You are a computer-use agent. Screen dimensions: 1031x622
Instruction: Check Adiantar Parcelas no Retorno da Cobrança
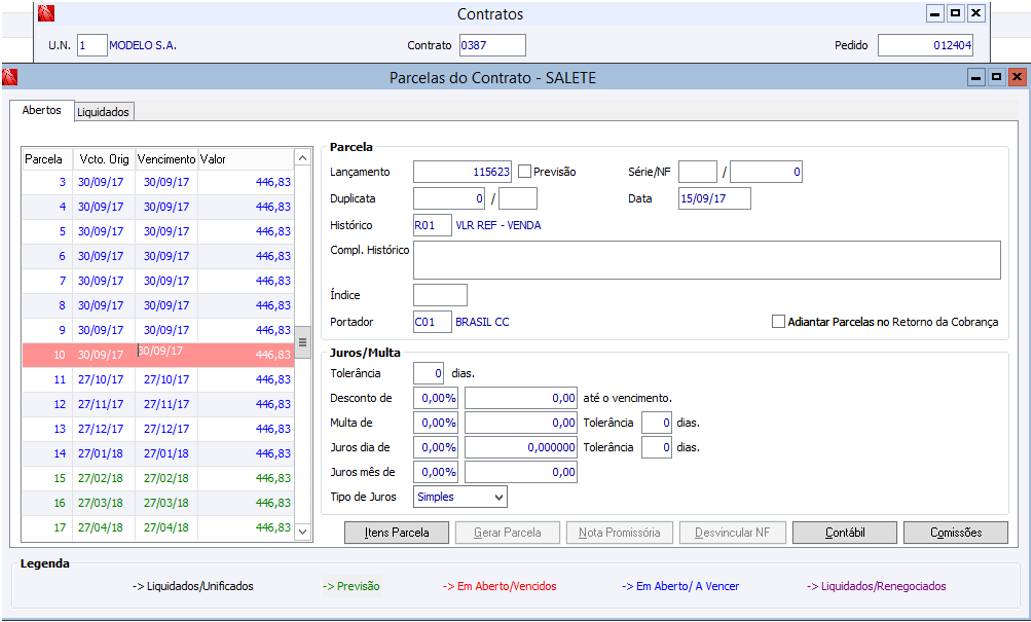[778, 322]
